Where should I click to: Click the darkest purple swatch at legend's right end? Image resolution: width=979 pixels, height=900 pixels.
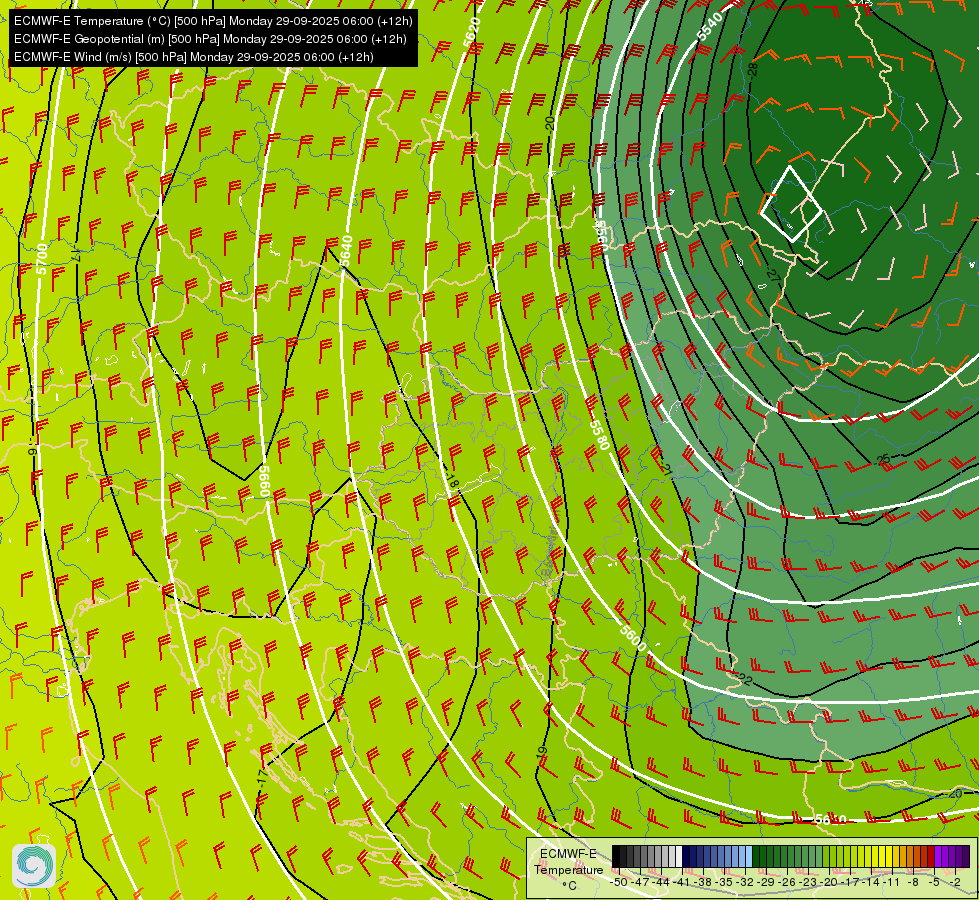point(967,856)
